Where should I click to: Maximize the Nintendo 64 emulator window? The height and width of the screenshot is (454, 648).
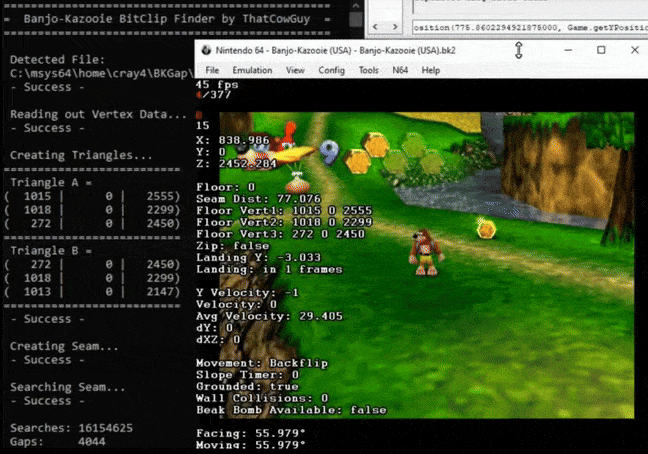tap(600, 49)
